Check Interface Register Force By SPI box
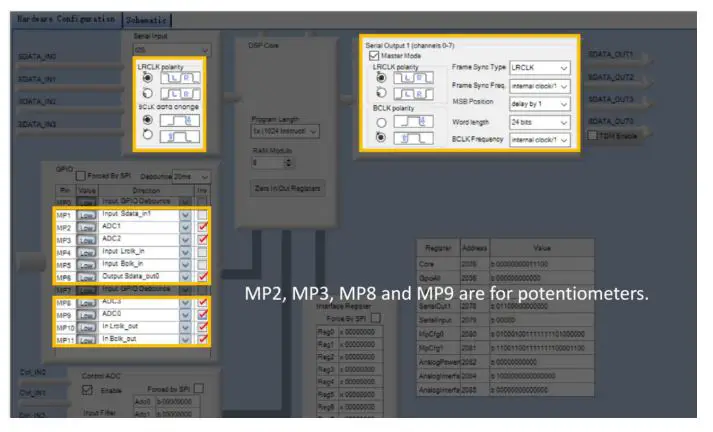Screen dimensions: 713x432 [376, 318]
